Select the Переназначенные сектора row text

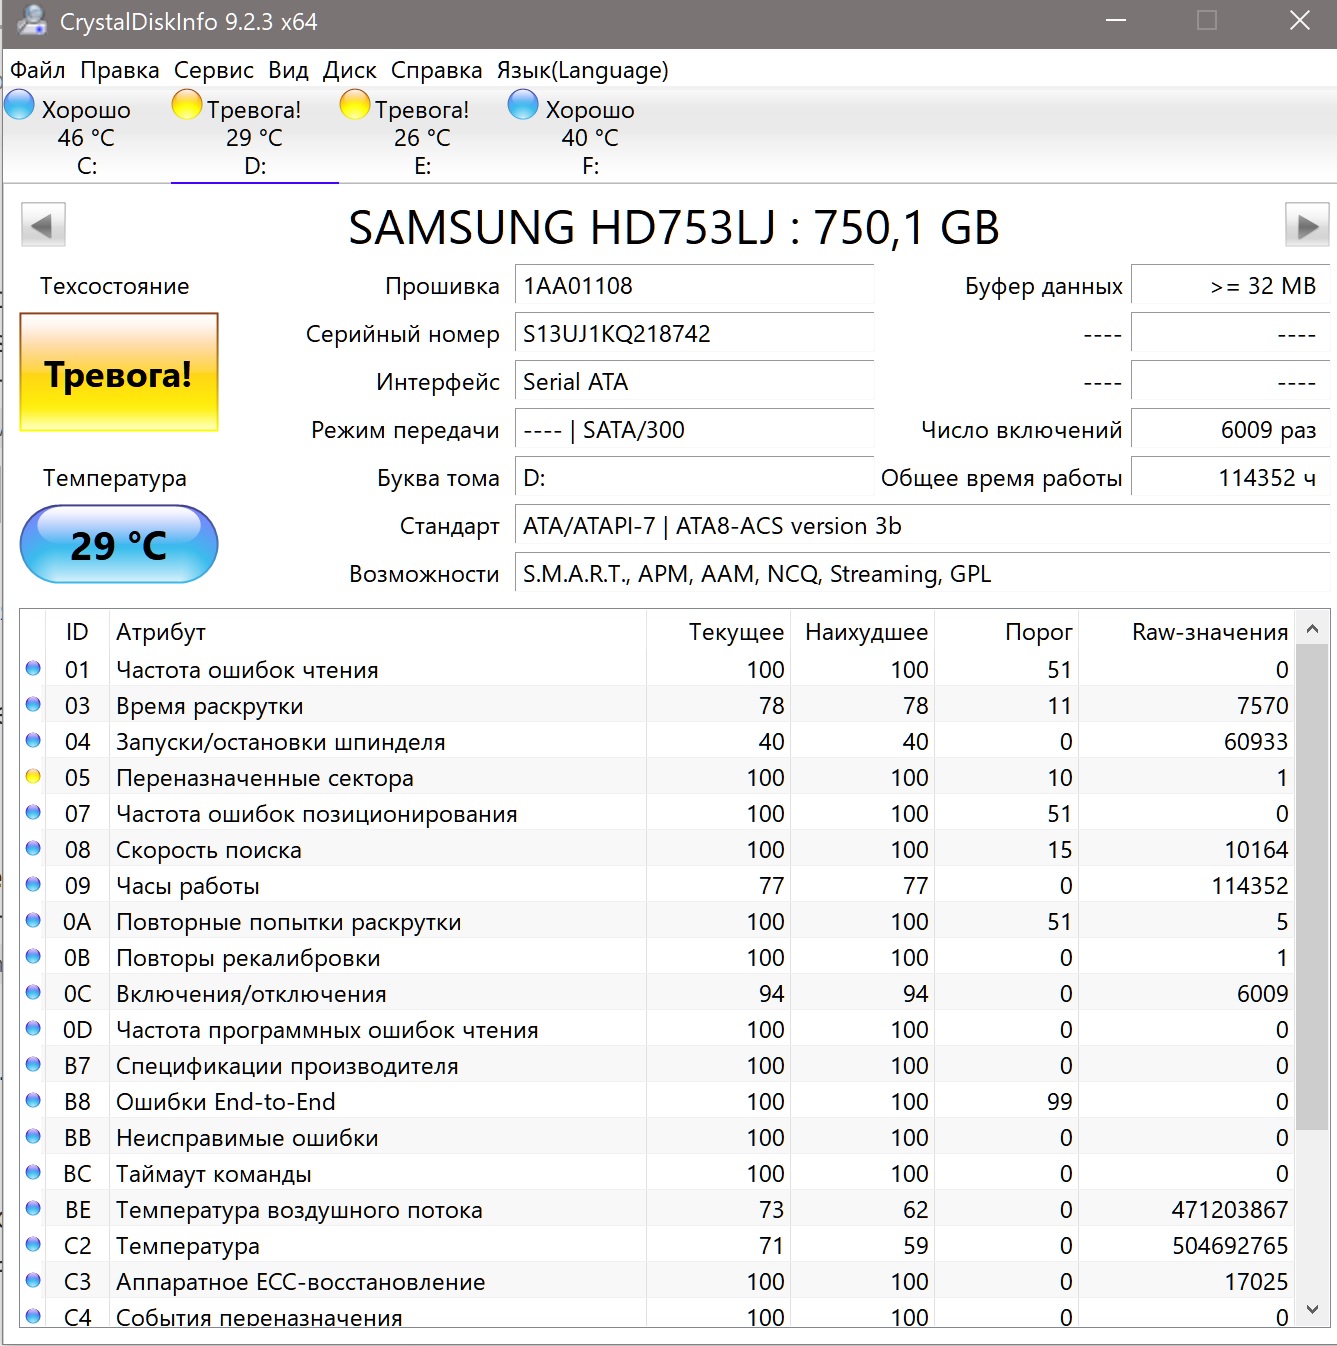click(x=265, y=778)
